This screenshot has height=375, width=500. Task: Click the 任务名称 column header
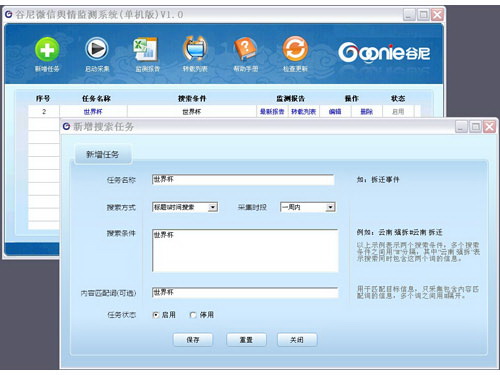96,98
